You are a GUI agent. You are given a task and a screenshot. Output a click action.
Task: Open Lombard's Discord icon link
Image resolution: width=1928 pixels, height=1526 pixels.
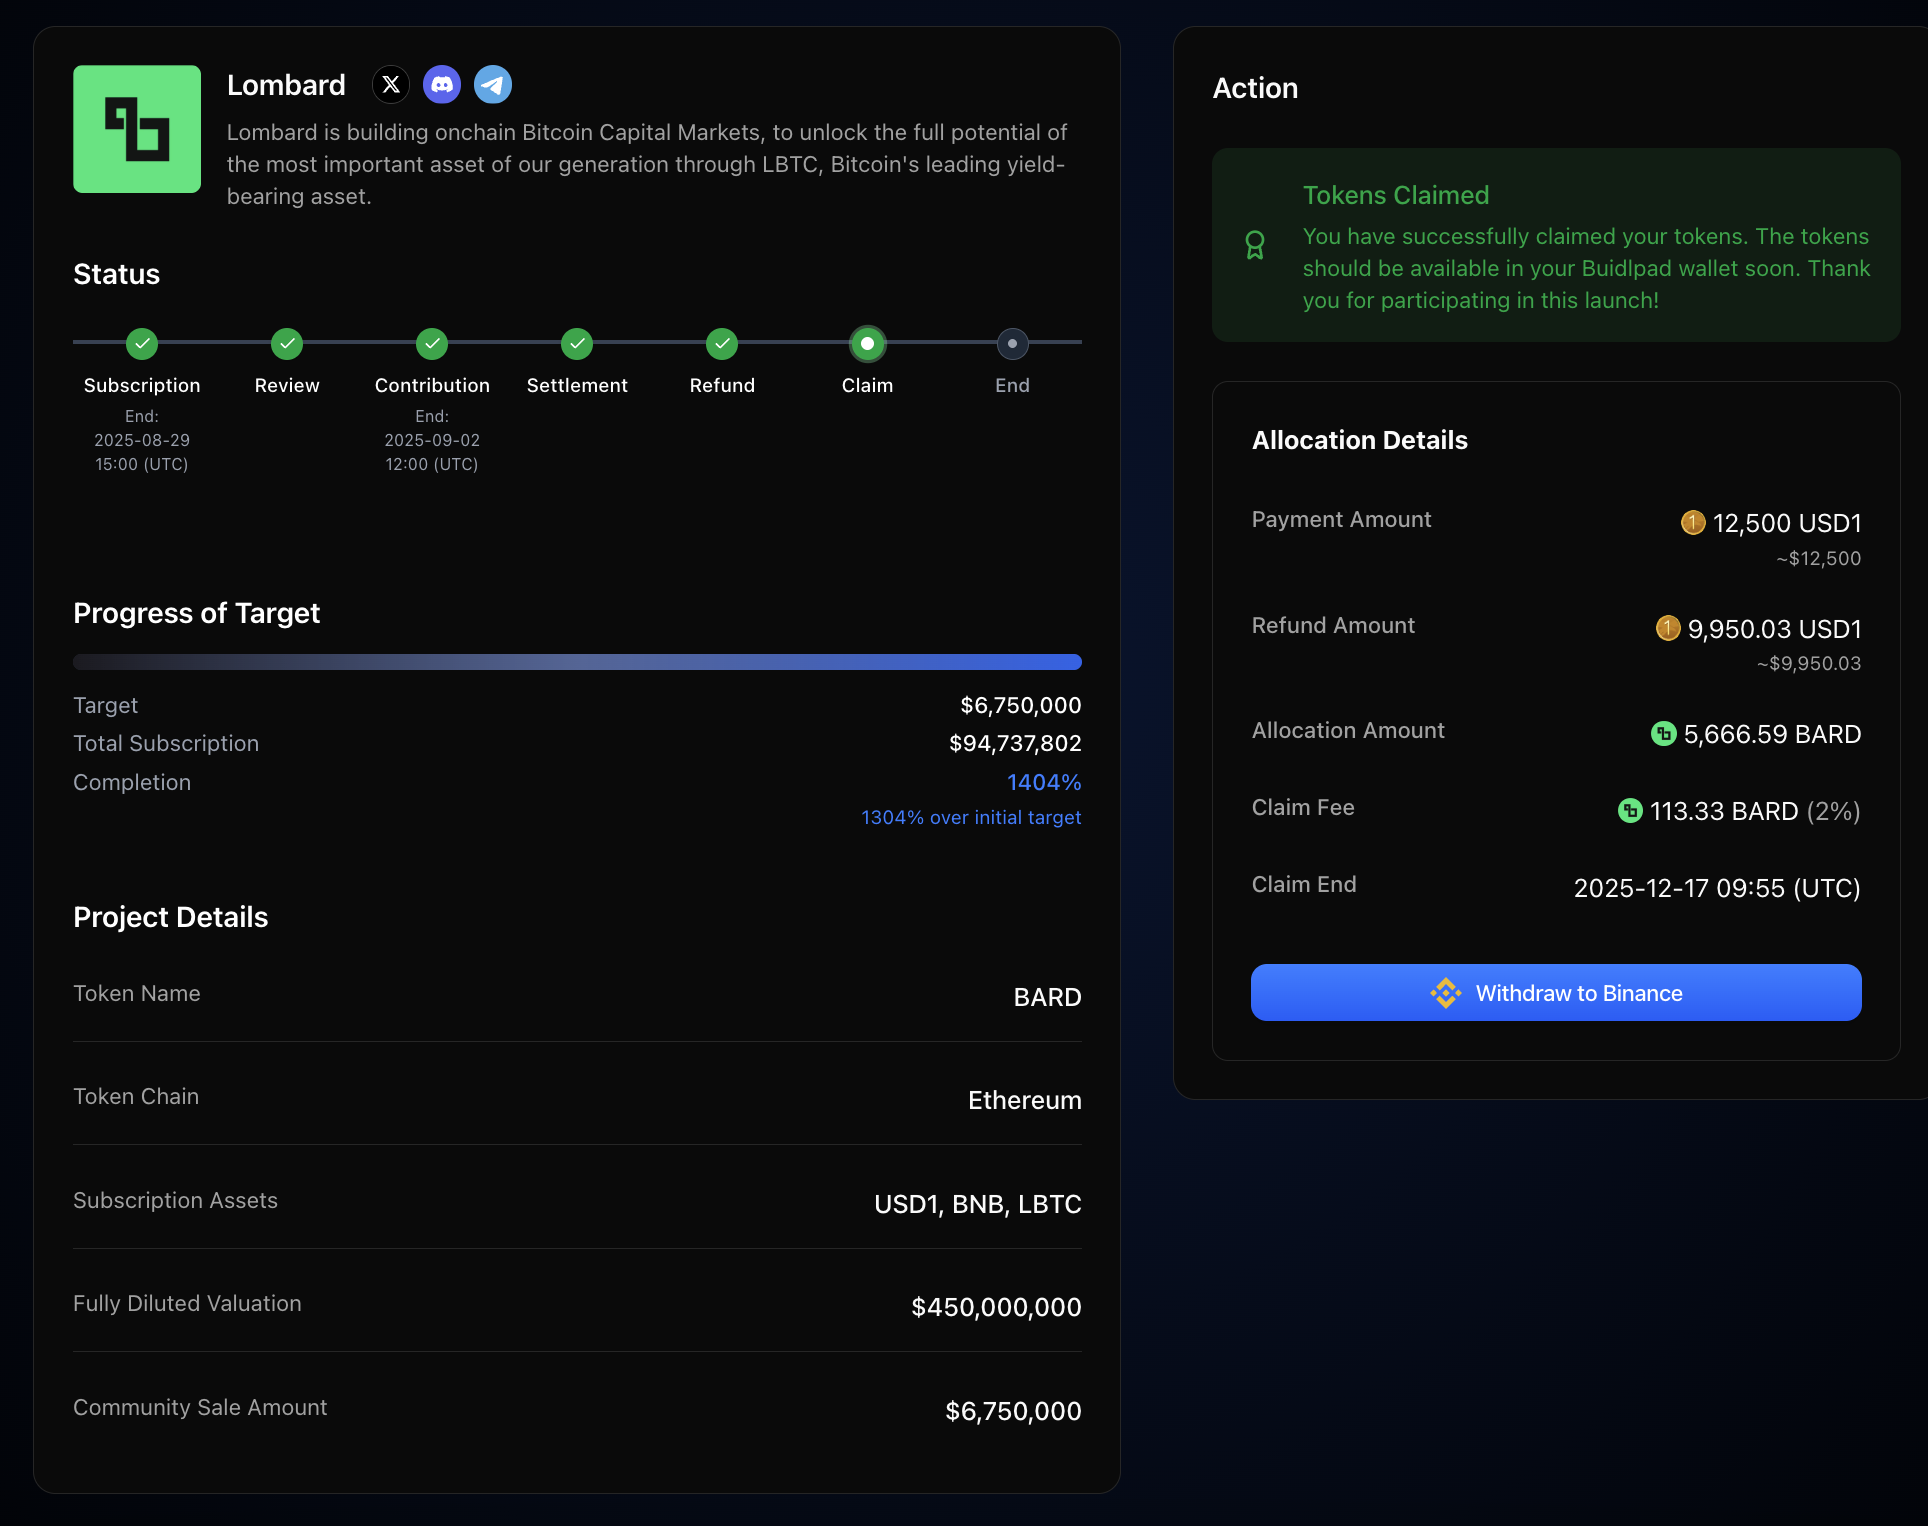pyautogui.click(x=442, y=85)
